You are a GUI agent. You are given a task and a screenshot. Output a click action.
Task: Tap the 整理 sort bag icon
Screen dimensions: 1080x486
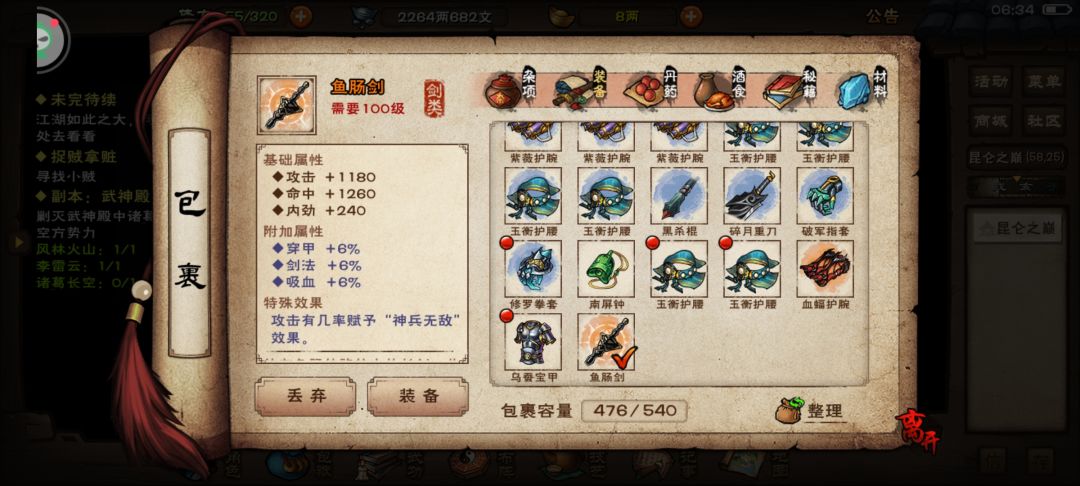(809, 411)
